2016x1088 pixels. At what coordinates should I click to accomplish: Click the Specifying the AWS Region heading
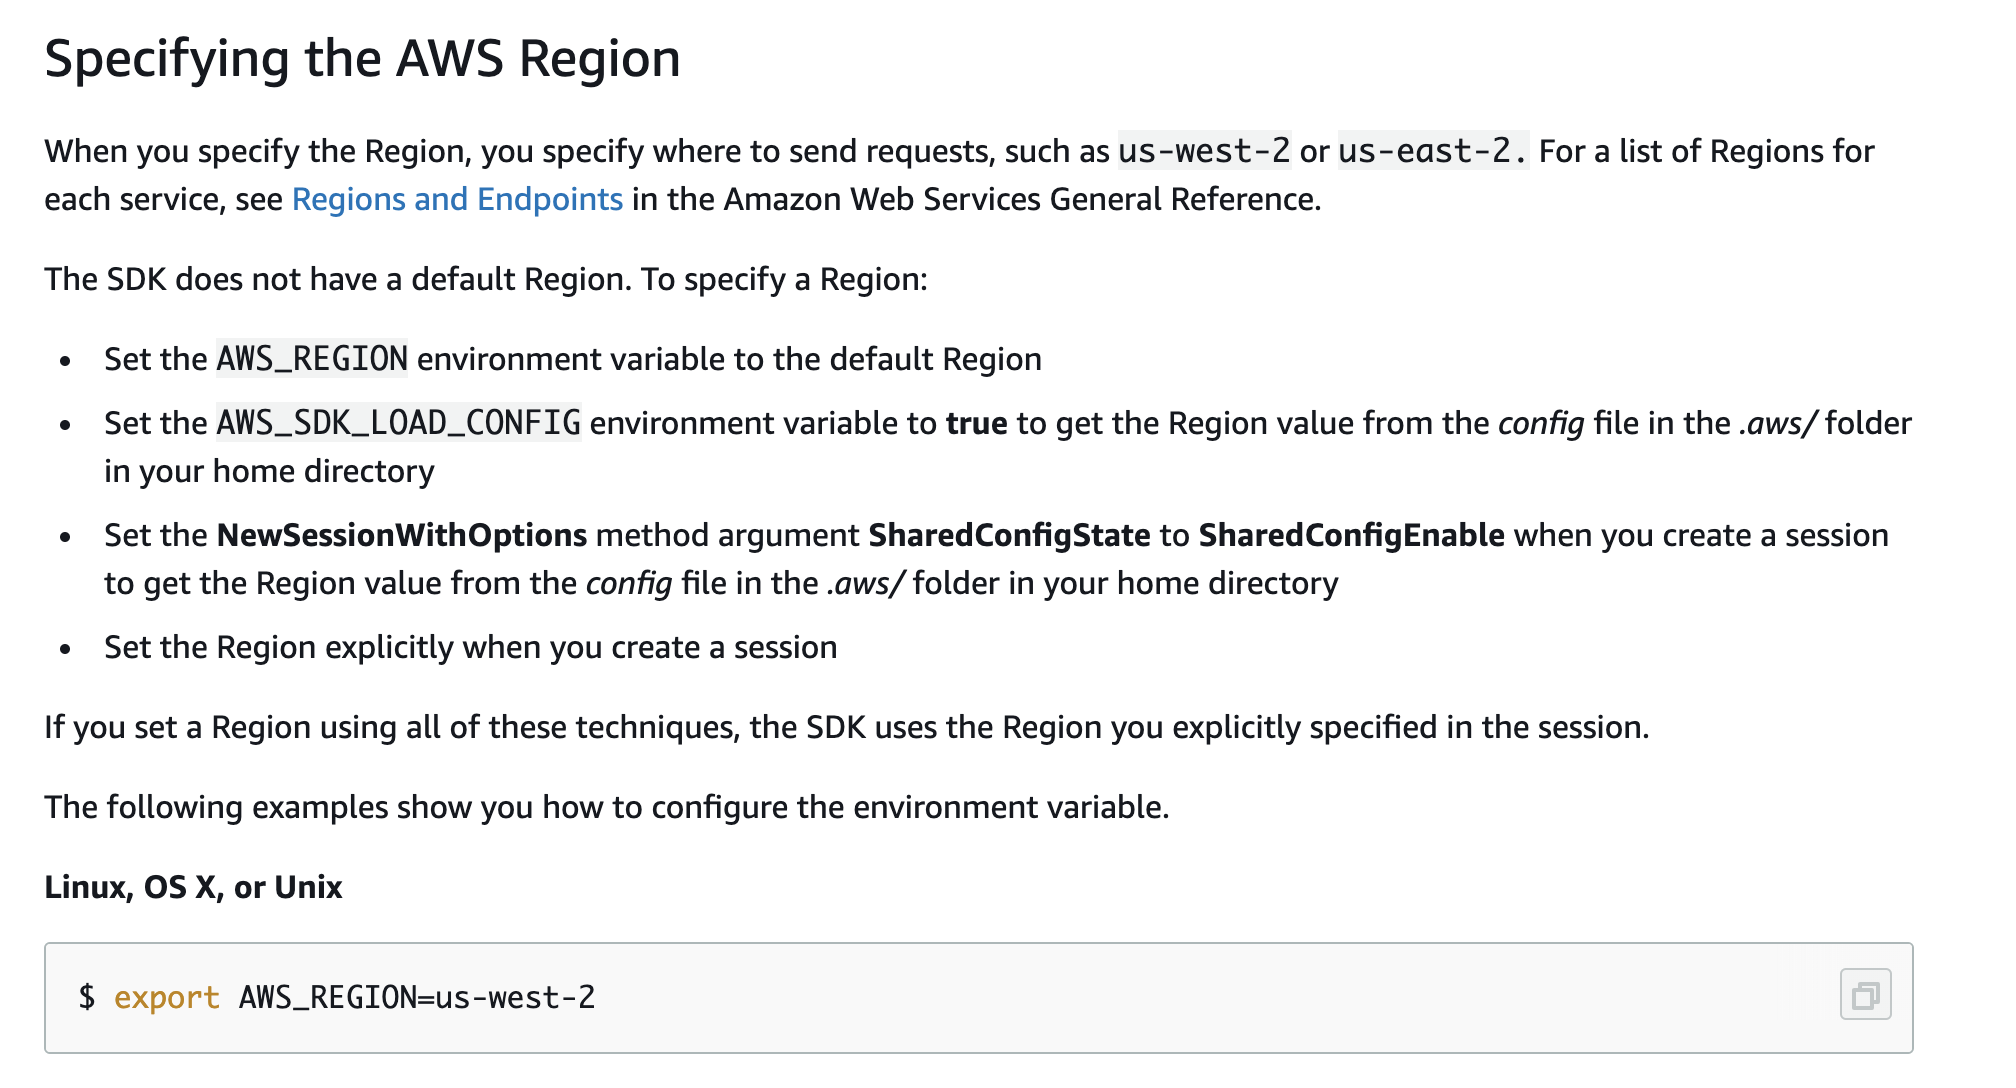(x=362, y=58)
